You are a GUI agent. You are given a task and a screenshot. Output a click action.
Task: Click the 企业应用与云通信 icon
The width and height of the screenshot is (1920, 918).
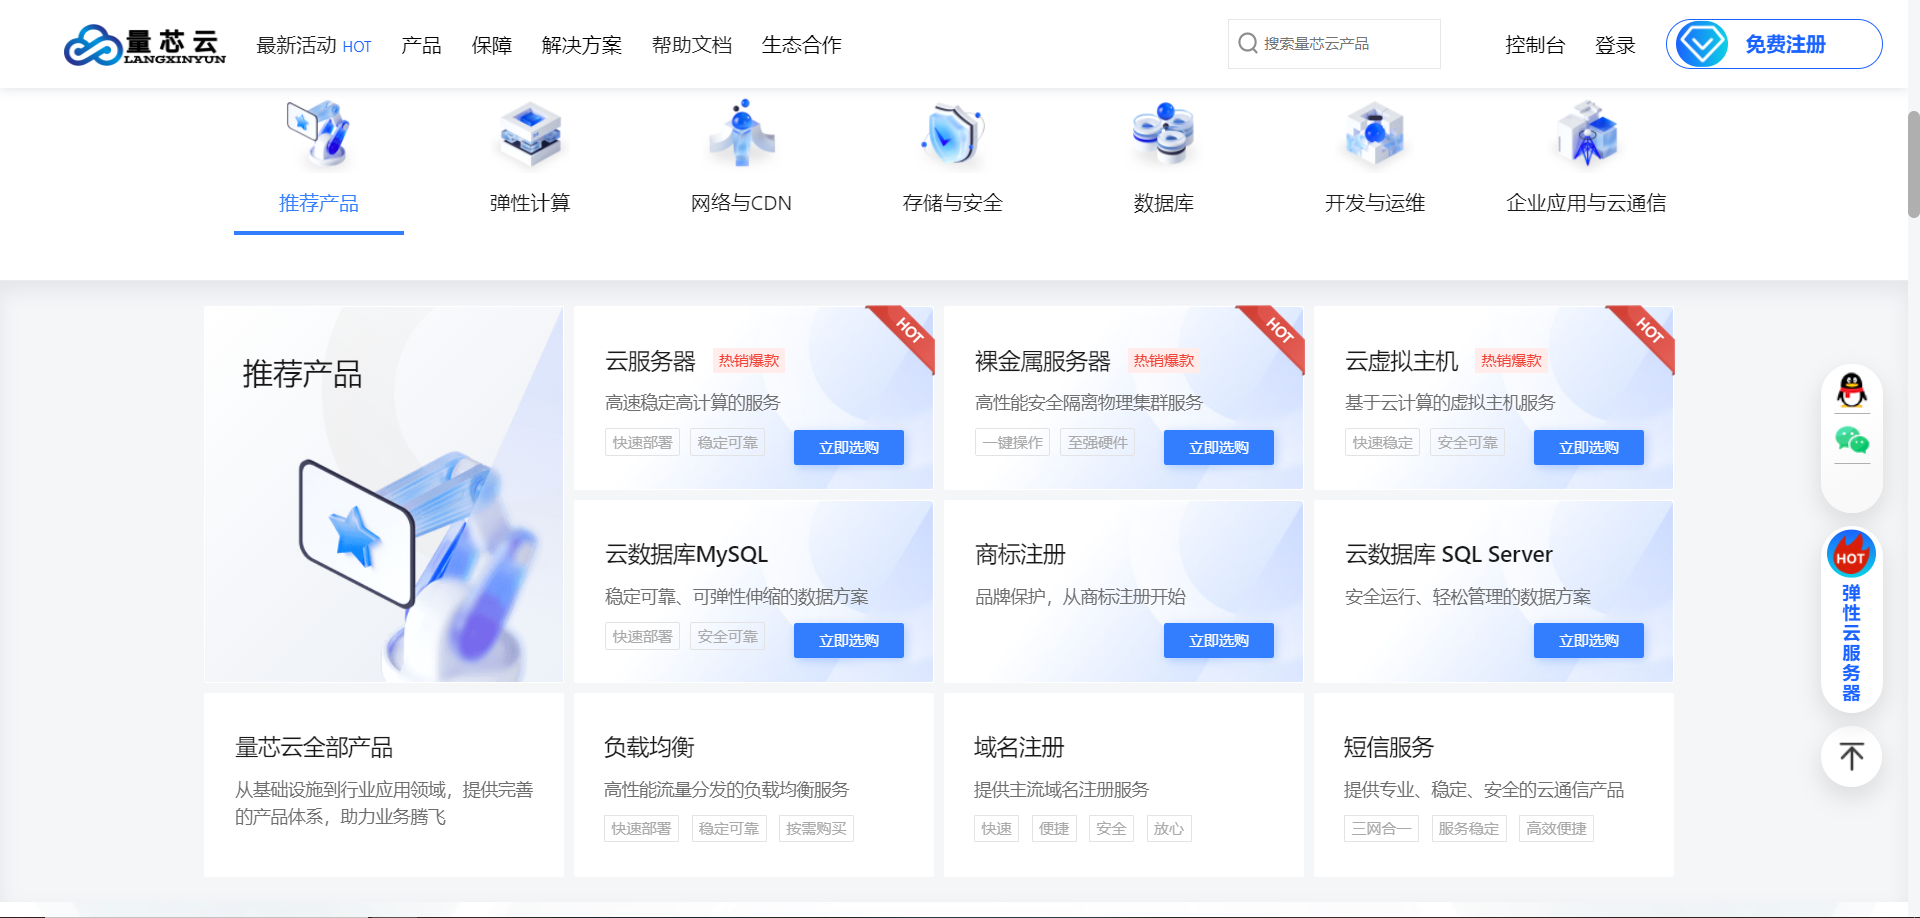tap(1585, 135)
